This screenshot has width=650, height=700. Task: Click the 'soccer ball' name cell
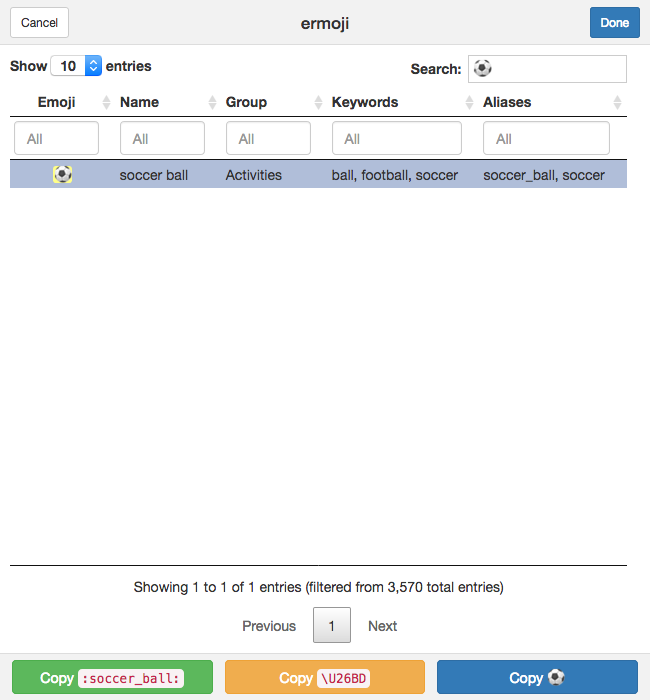154,175
